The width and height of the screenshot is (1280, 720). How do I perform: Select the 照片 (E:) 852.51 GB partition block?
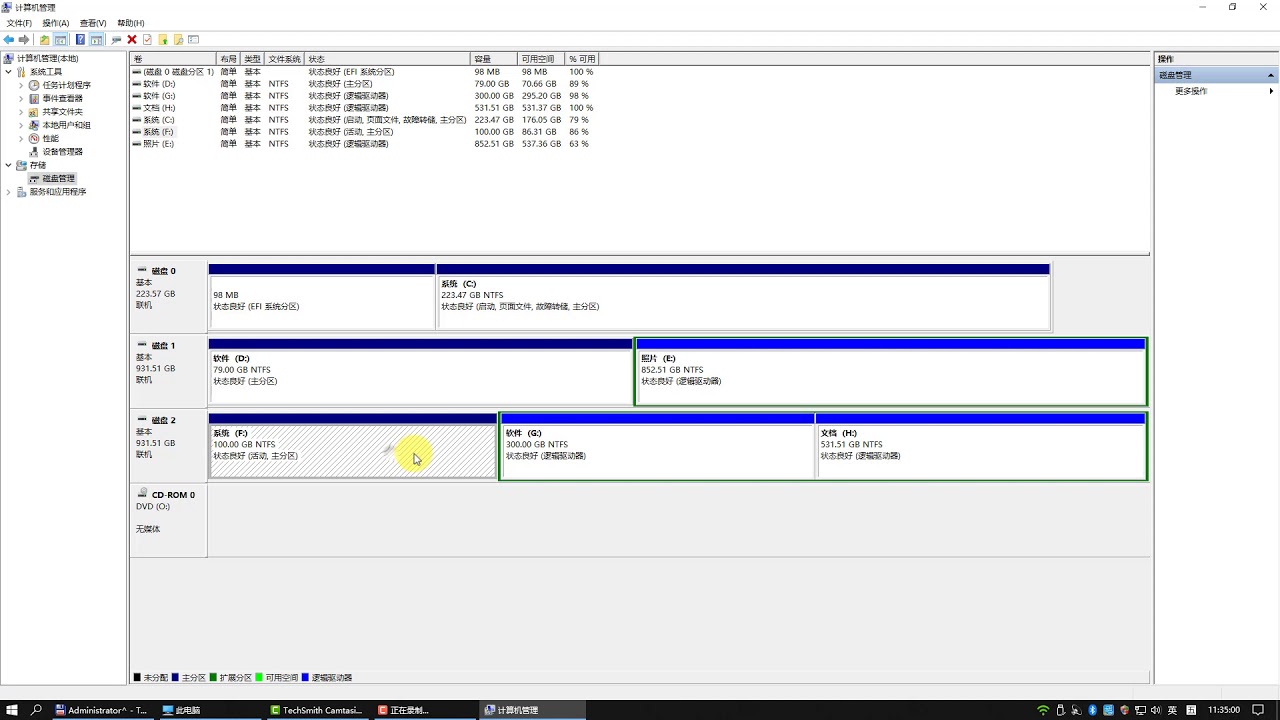click(891, 371)
